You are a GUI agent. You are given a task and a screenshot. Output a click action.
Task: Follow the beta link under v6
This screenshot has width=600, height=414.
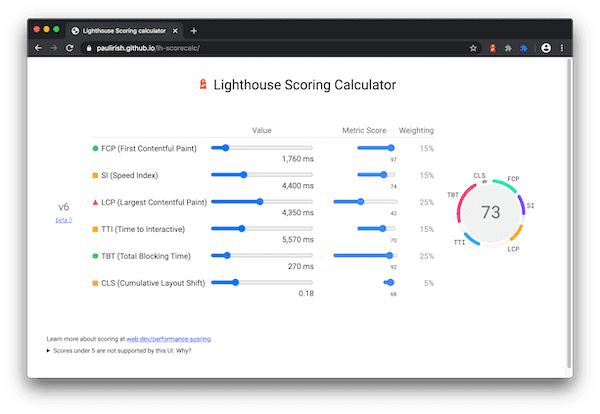(62, 219)
